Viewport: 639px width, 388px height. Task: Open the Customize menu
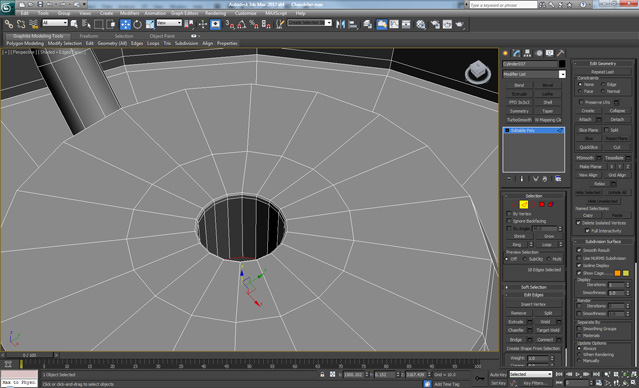point(246,13)
